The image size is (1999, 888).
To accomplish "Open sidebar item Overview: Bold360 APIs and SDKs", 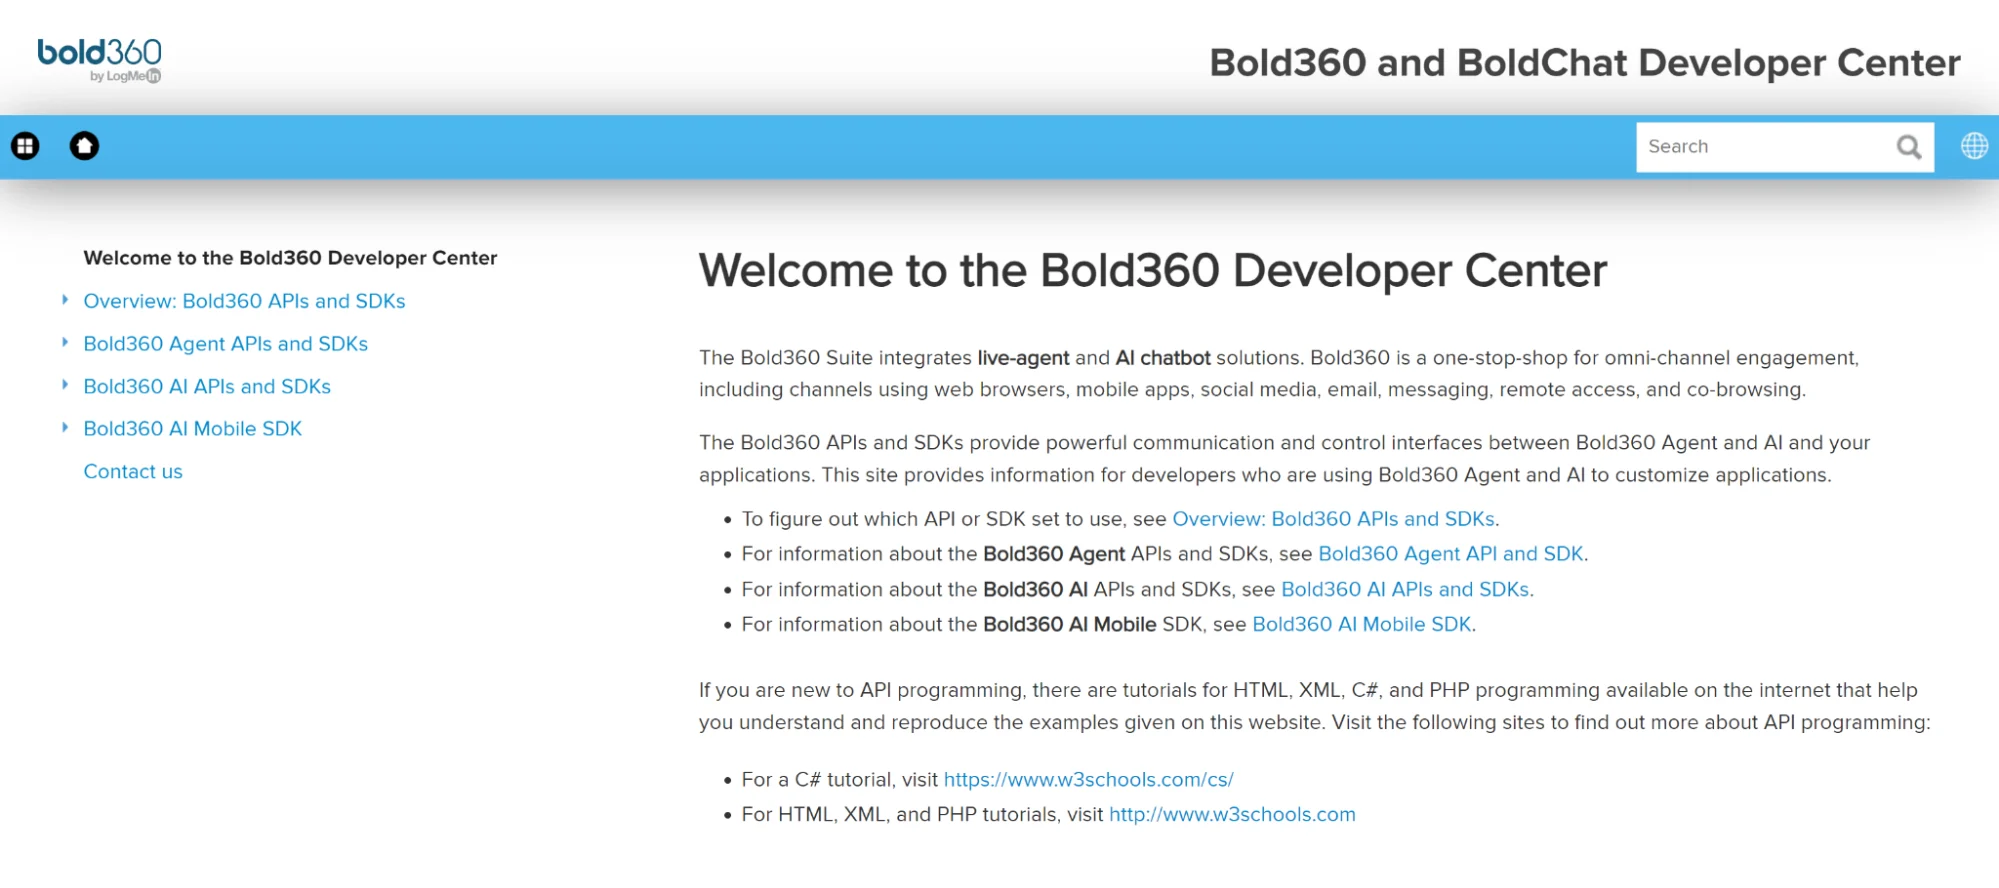I will pyautogui.click(x=244, y=301).
